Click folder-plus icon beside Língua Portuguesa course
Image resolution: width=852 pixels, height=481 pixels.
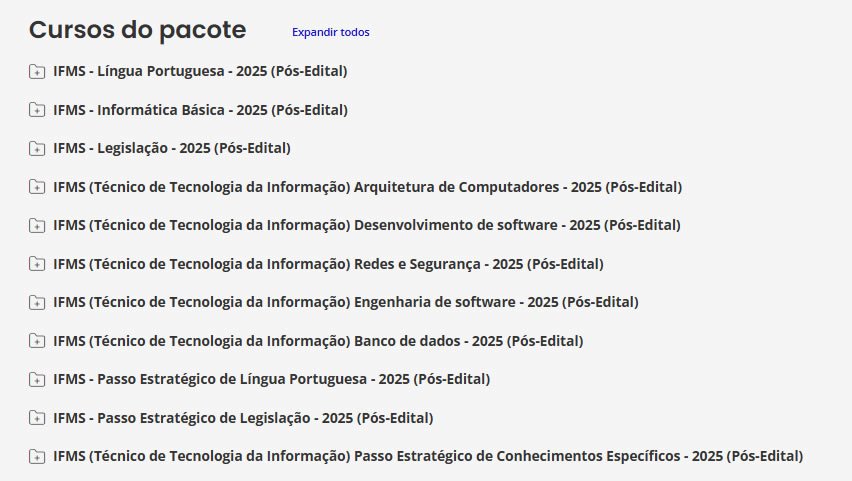tap(37, 71)
